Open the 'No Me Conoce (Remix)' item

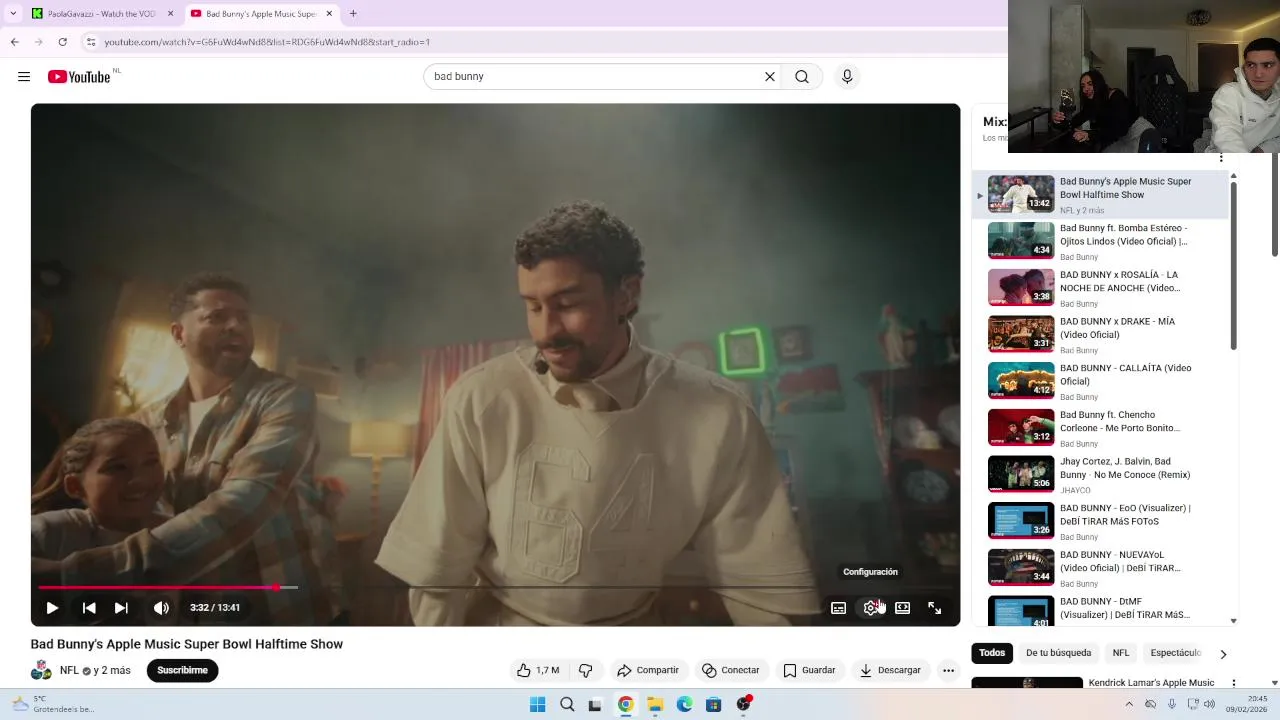(1099, 475)
